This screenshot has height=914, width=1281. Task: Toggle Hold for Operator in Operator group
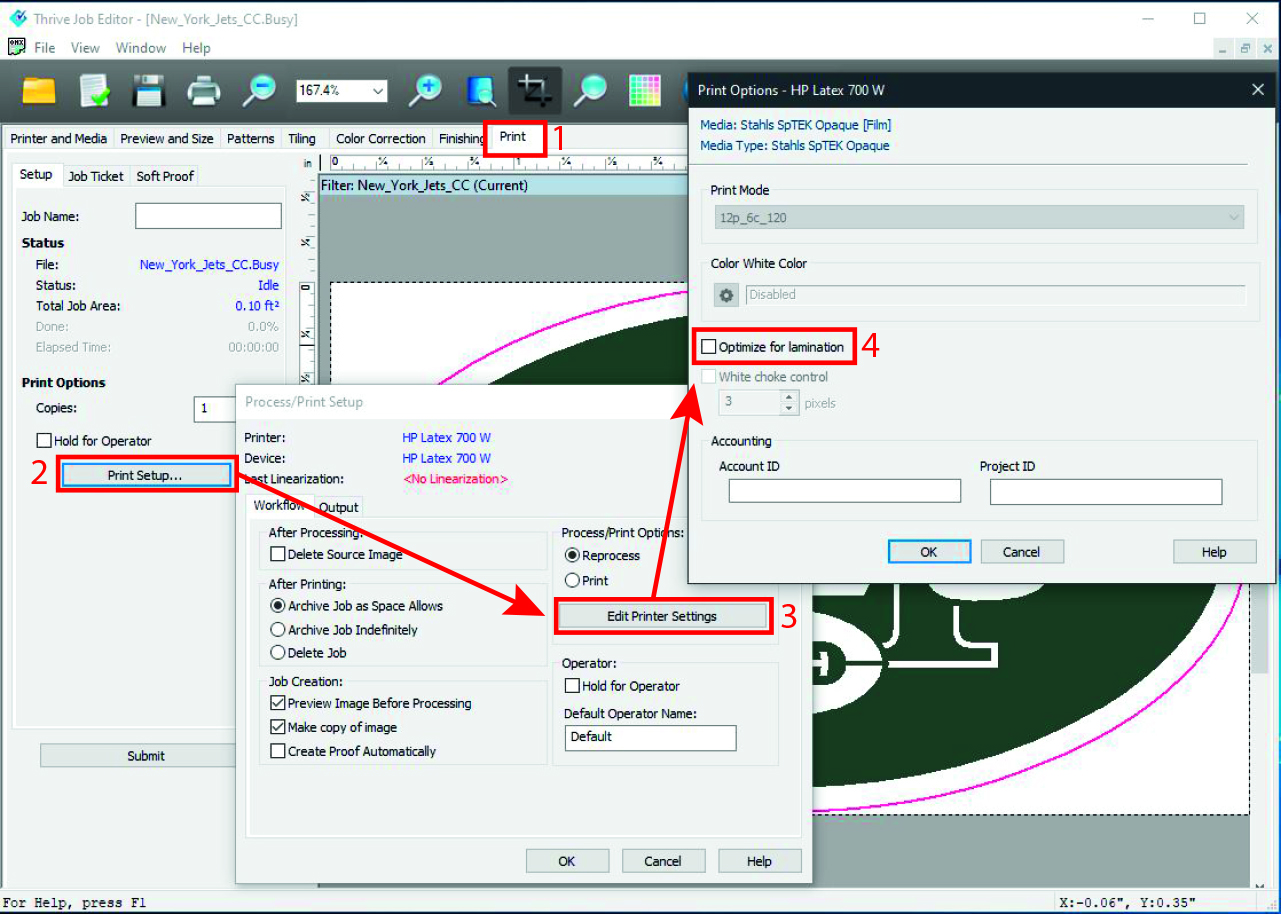(x=572, y=686)
